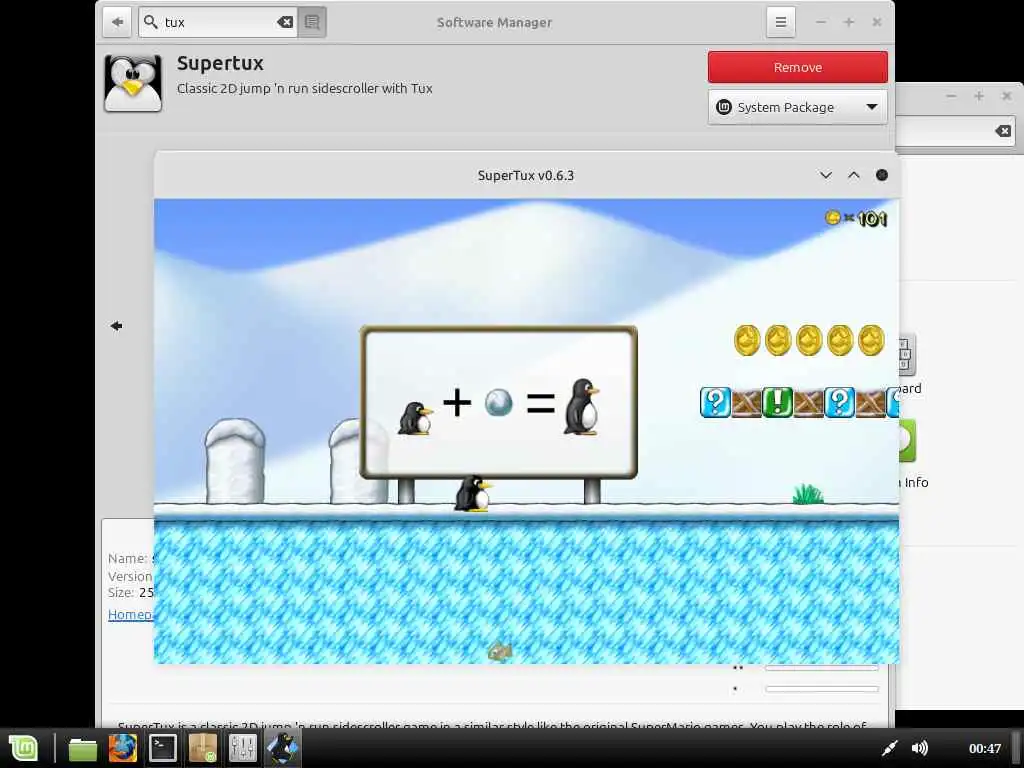This screenshot has width=1024, height=768.
Task: Click the first blue question block
Action: (715, 402)
